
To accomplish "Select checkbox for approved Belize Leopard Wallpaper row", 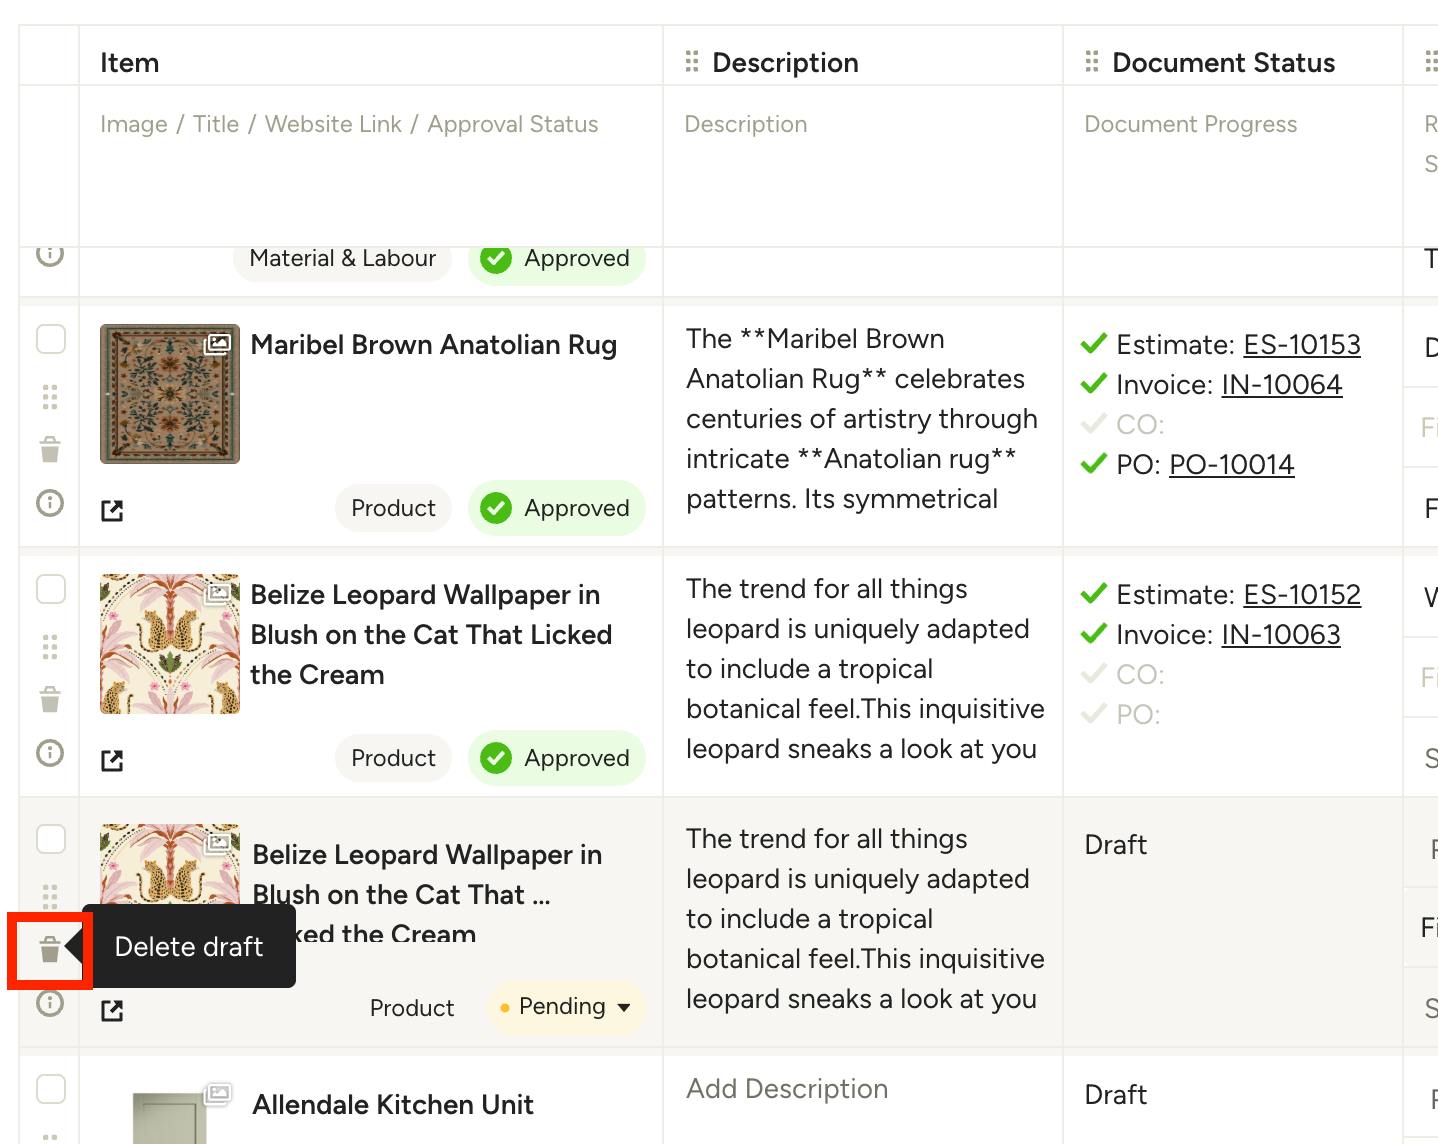I will [x=51, y=589].
